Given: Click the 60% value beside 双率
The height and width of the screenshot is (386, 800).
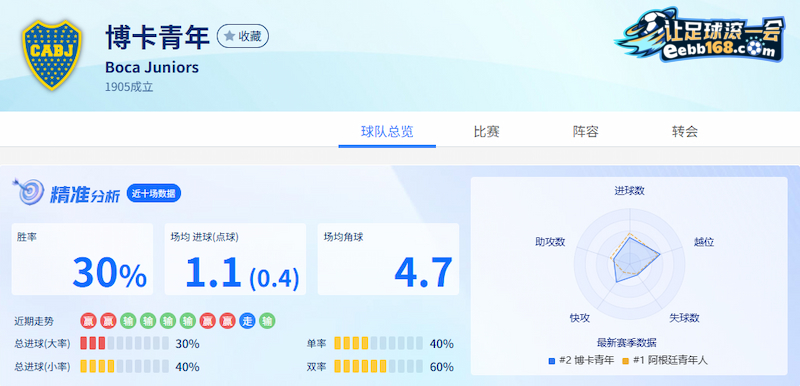Looking at the screenshot, I should [x=442, y=367].
